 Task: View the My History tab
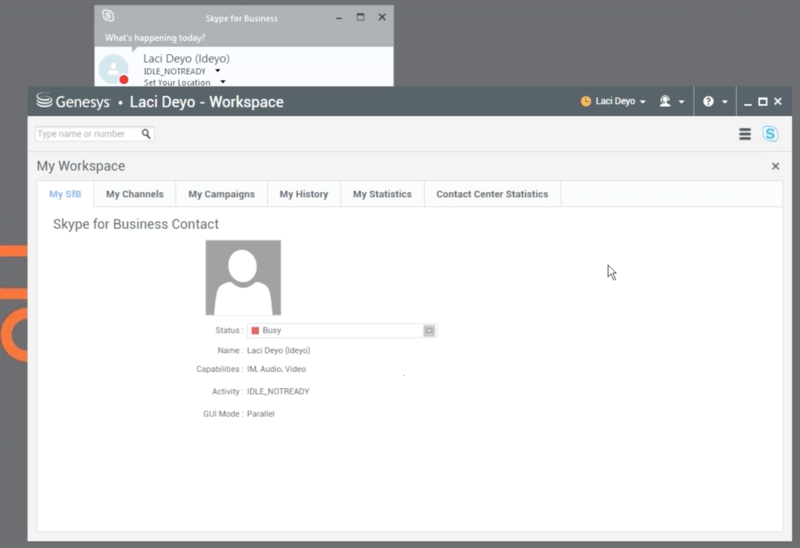(x=303, y=194)
